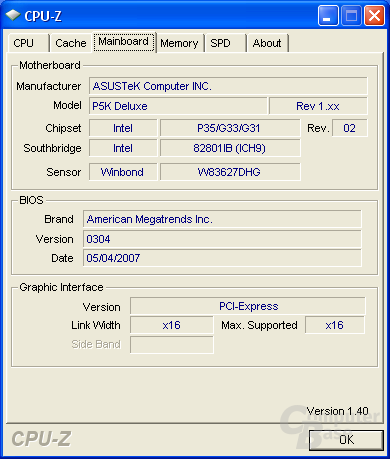Click the Motherboard group heading
Screen dimensions: 390x459
50,65
